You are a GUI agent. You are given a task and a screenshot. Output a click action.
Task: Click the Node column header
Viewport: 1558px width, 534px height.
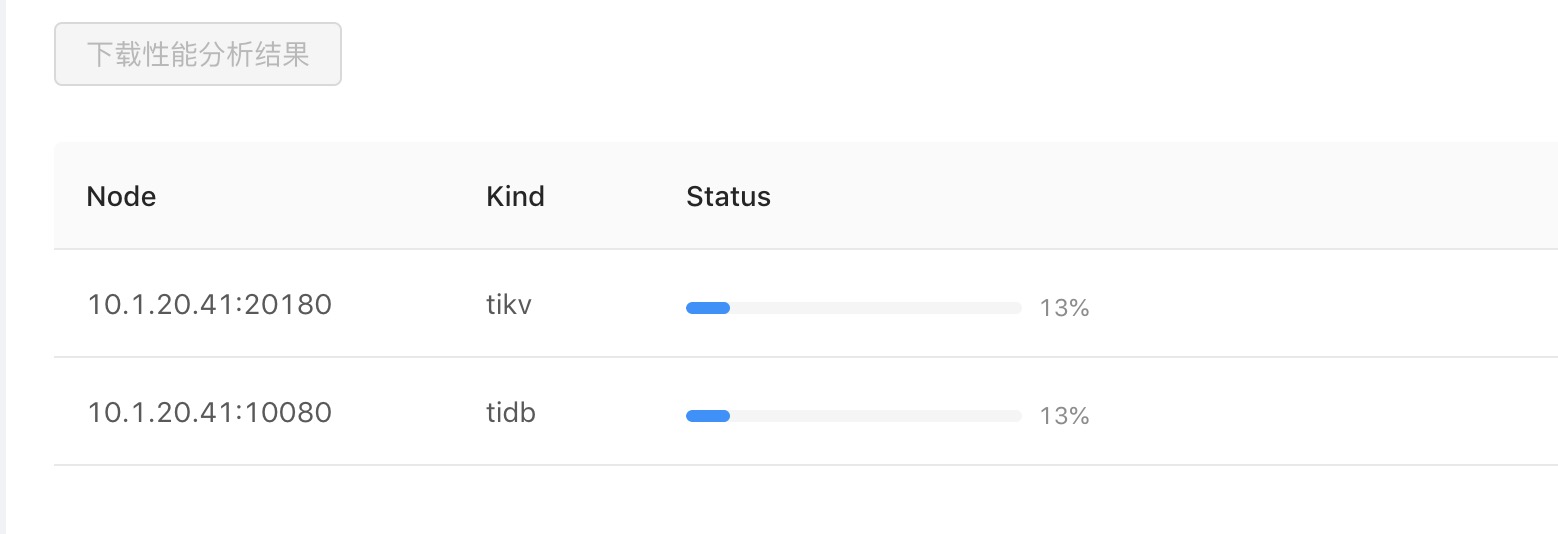coord(121,196)
